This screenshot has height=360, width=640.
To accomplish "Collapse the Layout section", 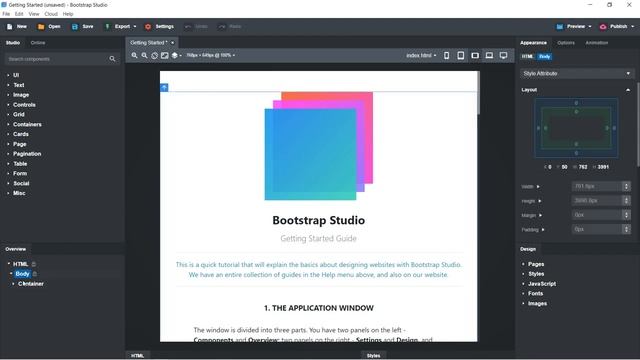I will [x=628, y=90].
